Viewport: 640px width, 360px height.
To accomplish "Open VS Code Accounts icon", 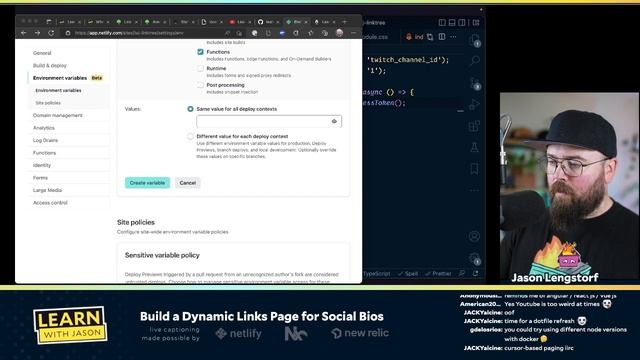I will [x=474, y=236].
